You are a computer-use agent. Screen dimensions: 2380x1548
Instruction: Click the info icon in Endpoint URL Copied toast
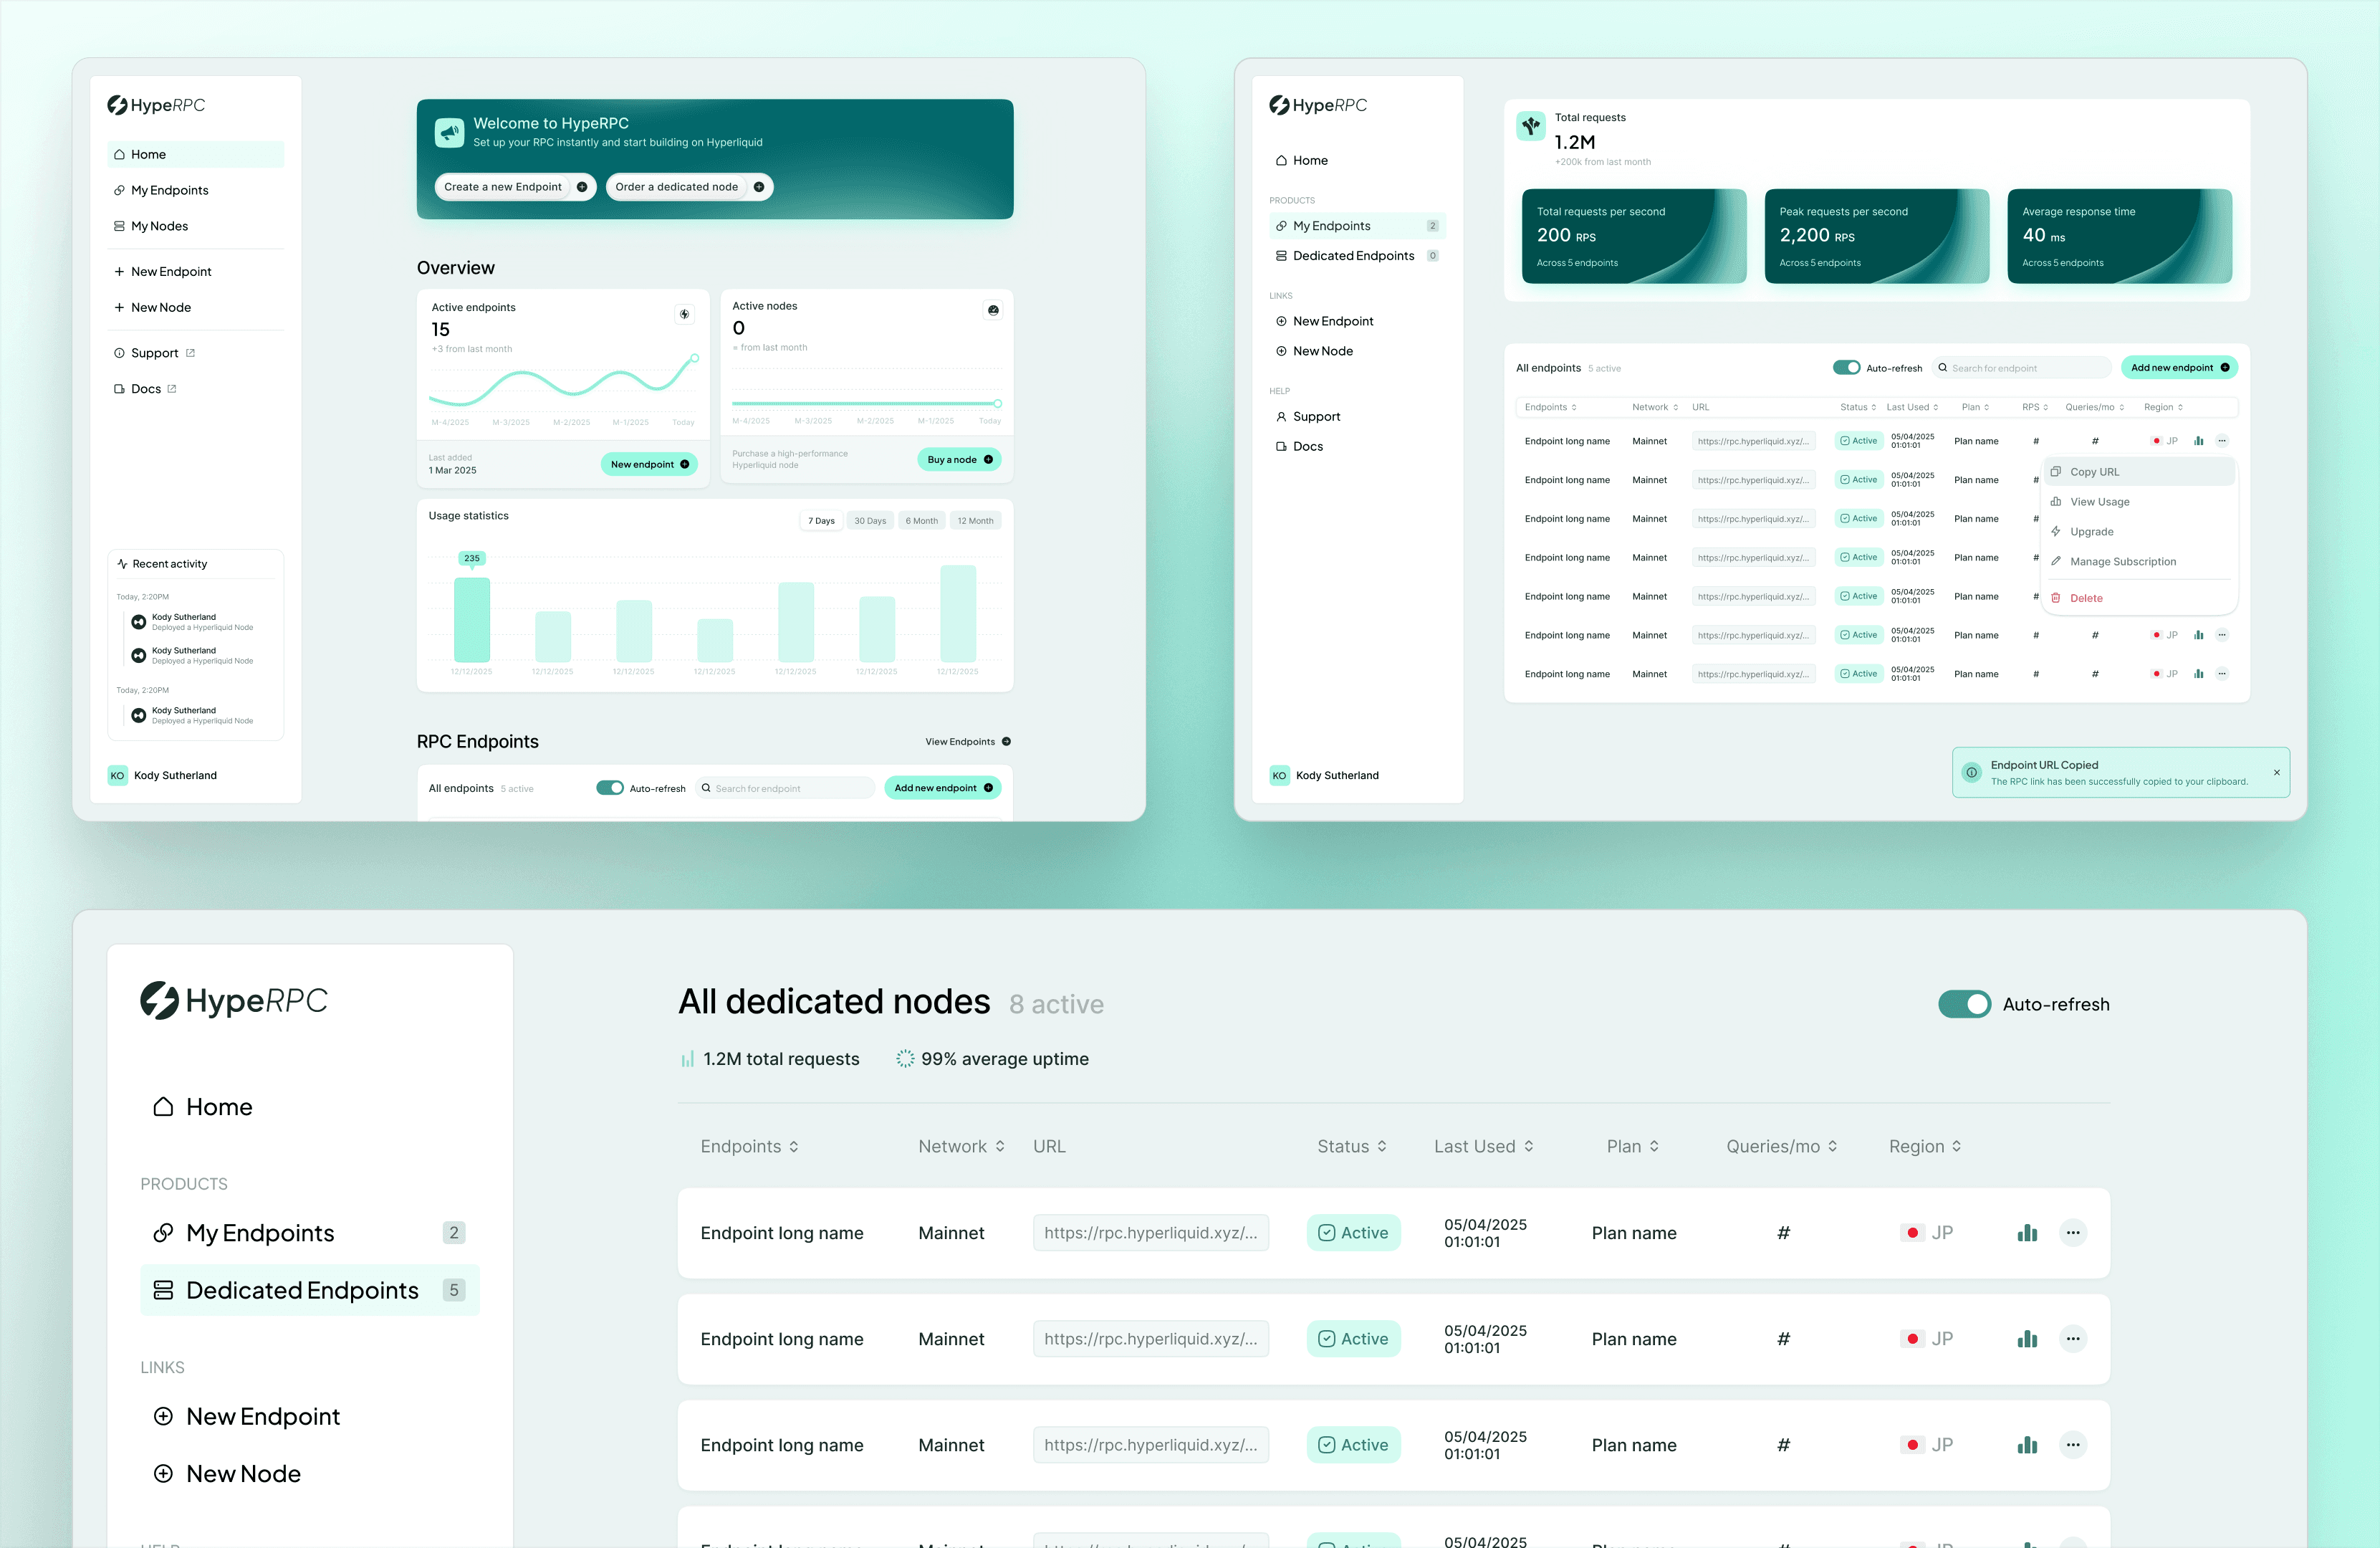pyautogui.click(x=1971, y=772)
